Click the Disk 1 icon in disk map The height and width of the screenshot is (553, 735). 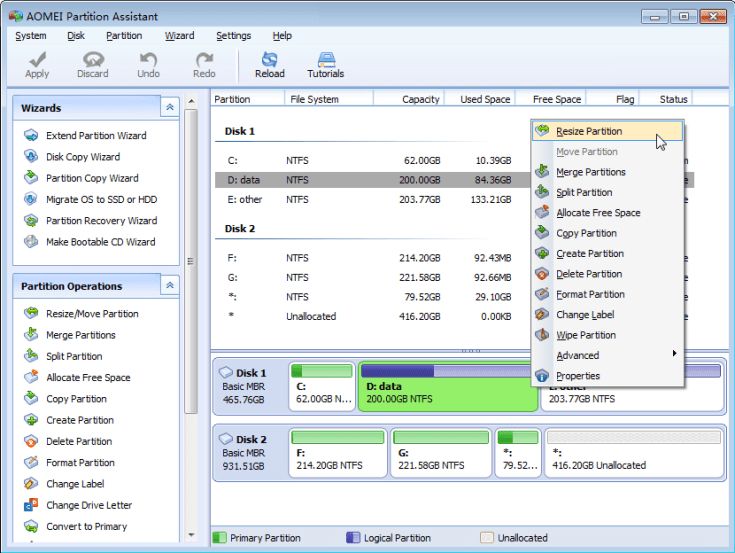(x=226, y=372)
